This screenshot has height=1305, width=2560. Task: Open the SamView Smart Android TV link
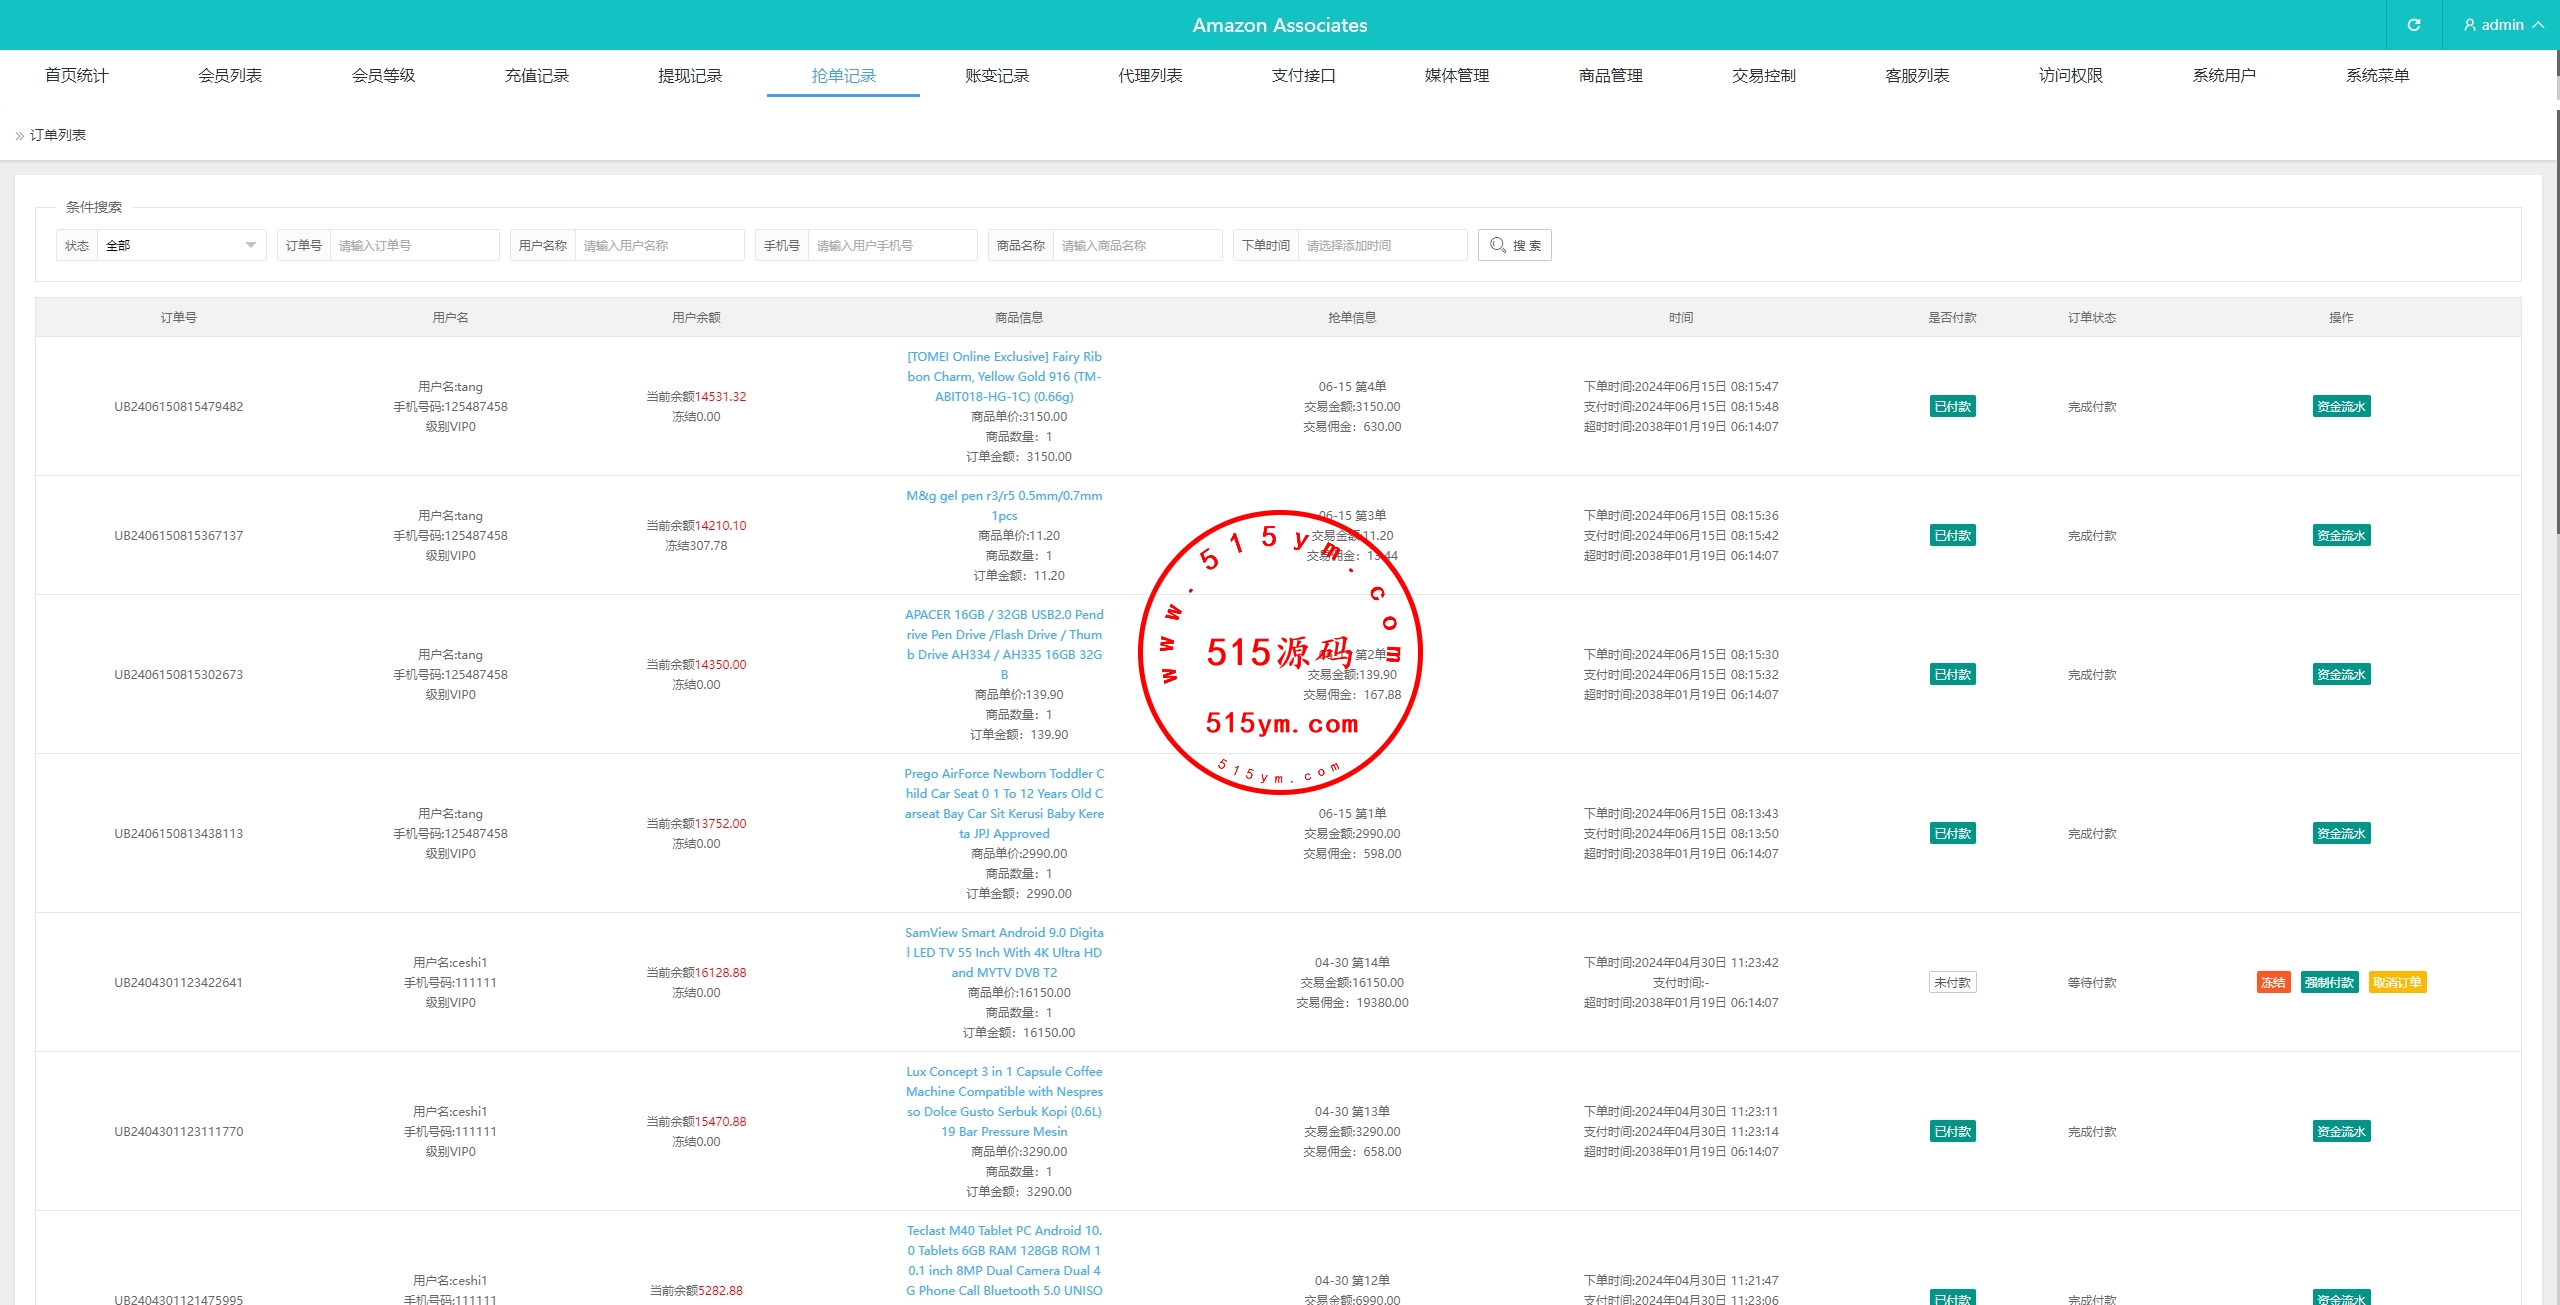(x=1004, y=952)
